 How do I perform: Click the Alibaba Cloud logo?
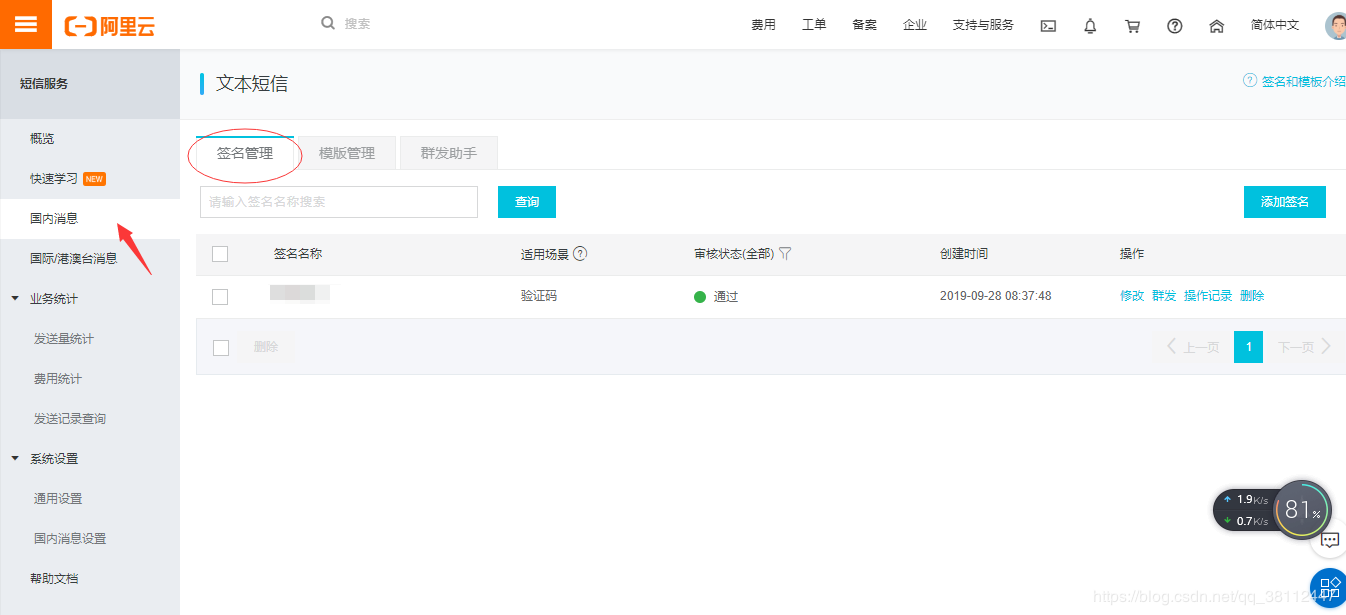[109, 26]
